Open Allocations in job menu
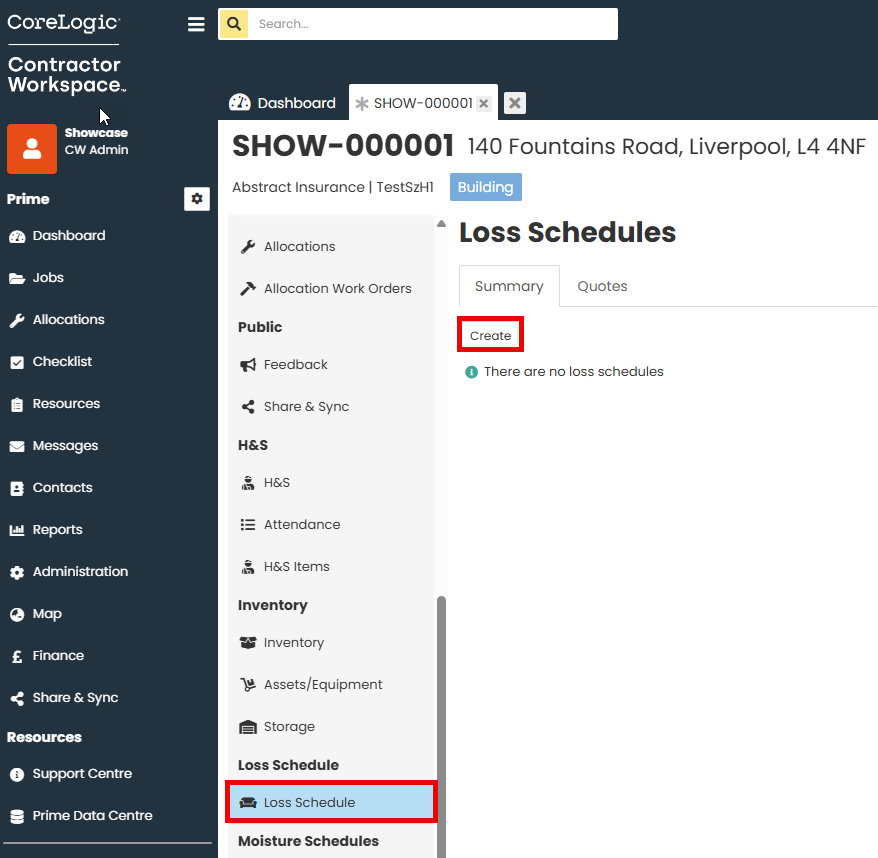The image size is (878, 858). pyautogui.click(x=331, y=246)
